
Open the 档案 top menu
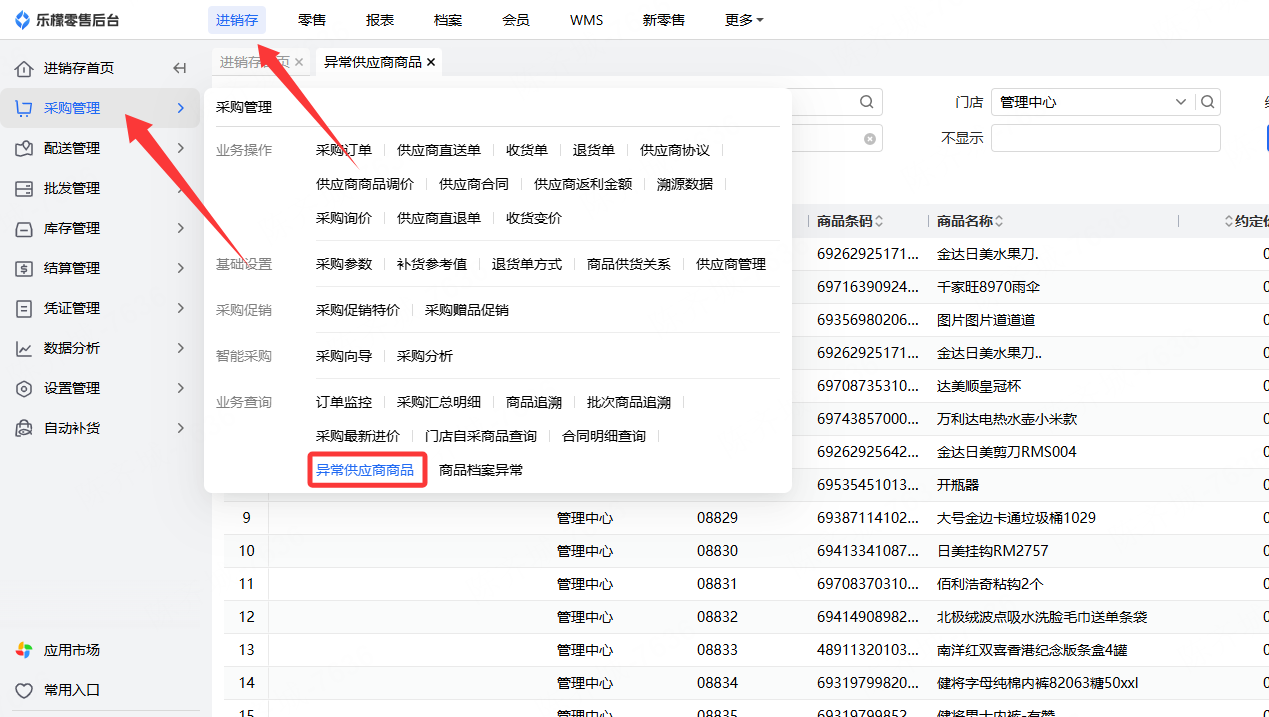click(x=448, y=20)
